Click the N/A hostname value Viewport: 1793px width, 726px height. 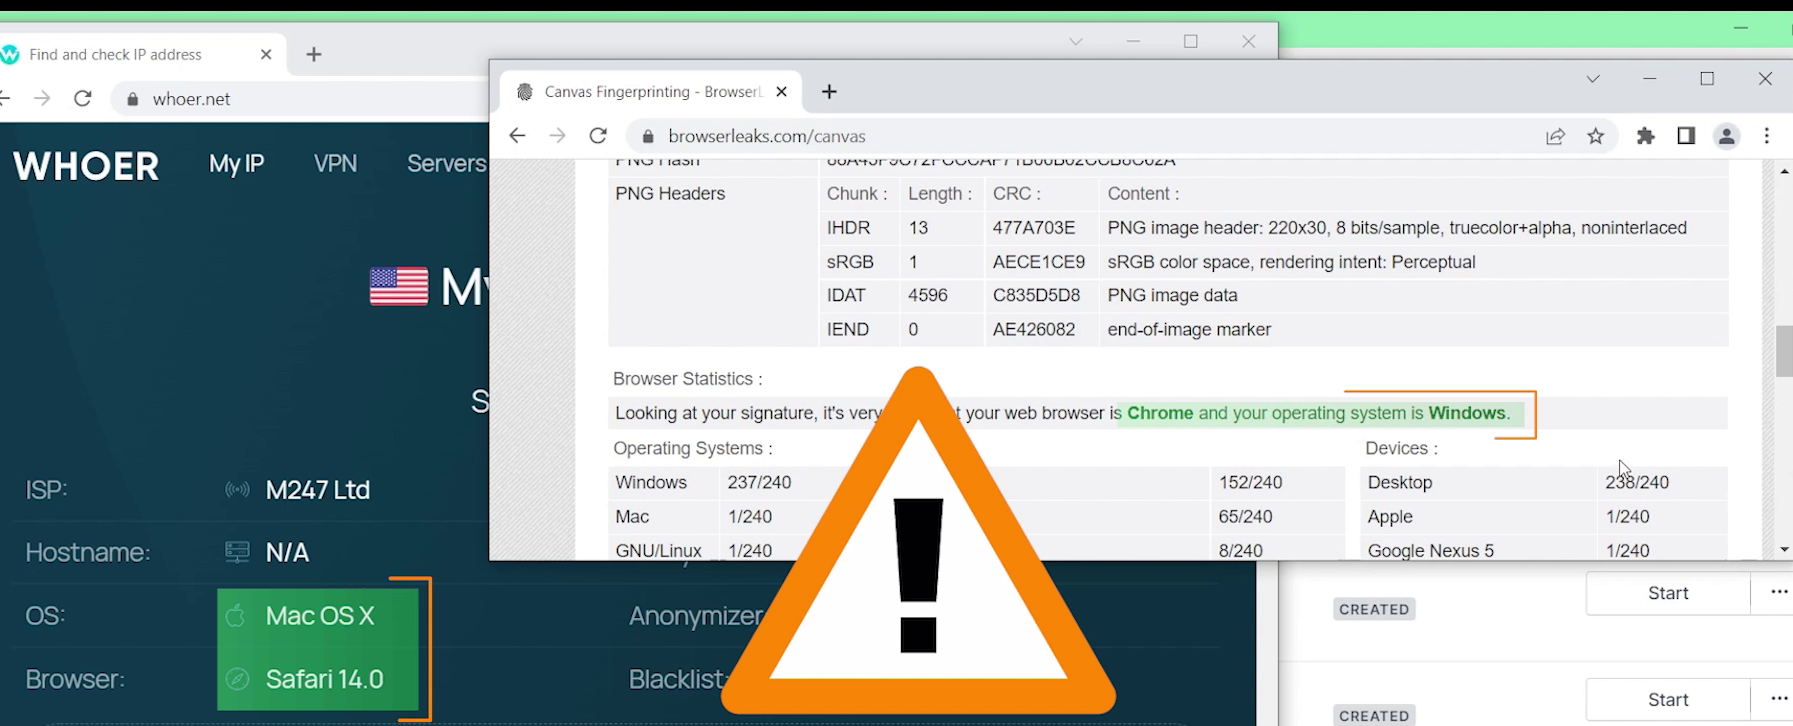(287, 552)
